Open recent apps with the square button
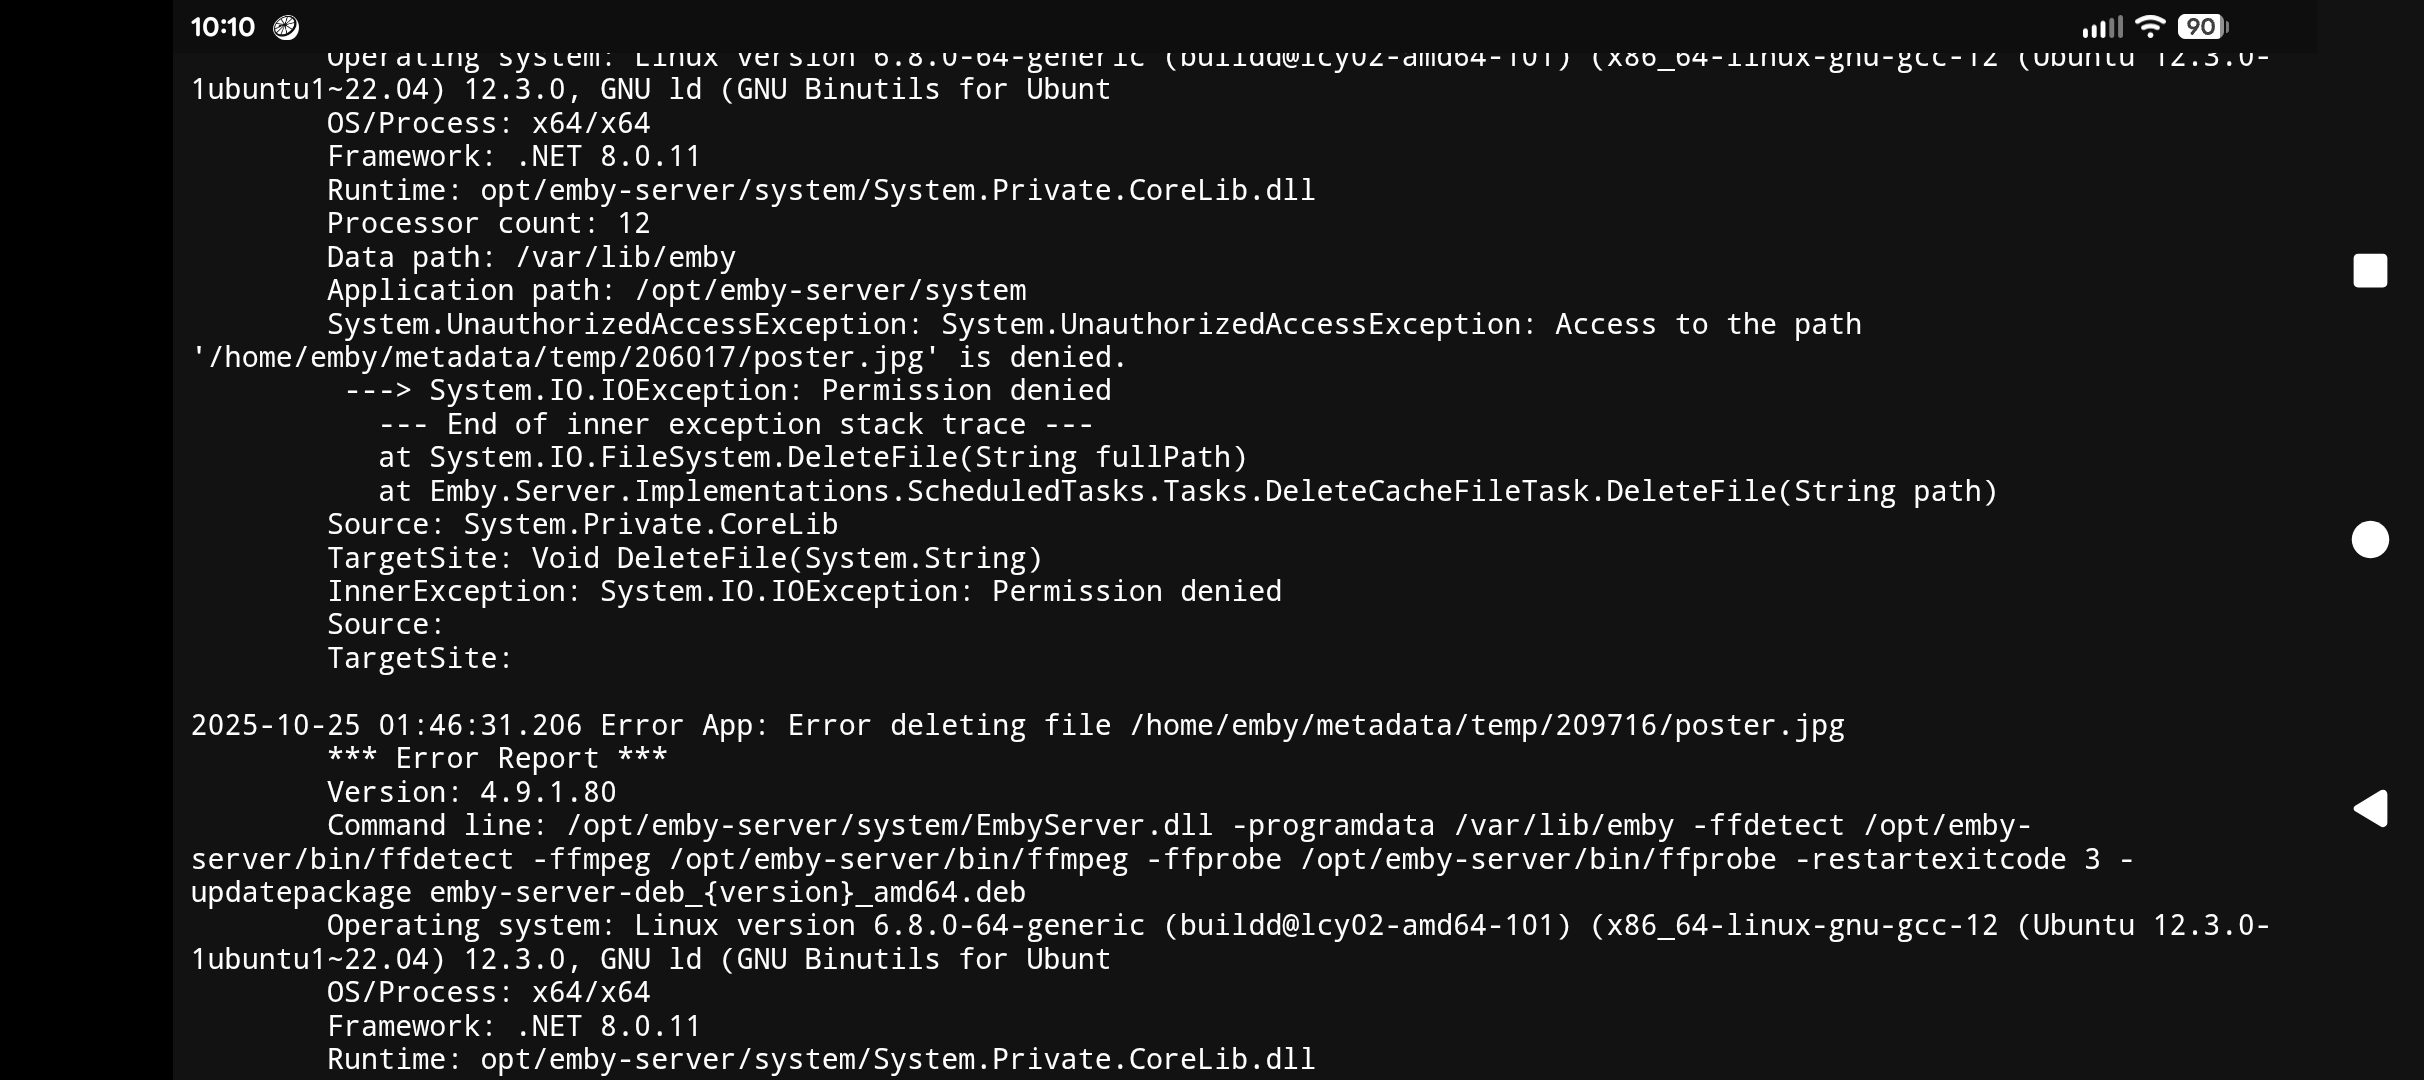The image size is (2424, 1080). pyautogui.click(x=2370, y=271)
